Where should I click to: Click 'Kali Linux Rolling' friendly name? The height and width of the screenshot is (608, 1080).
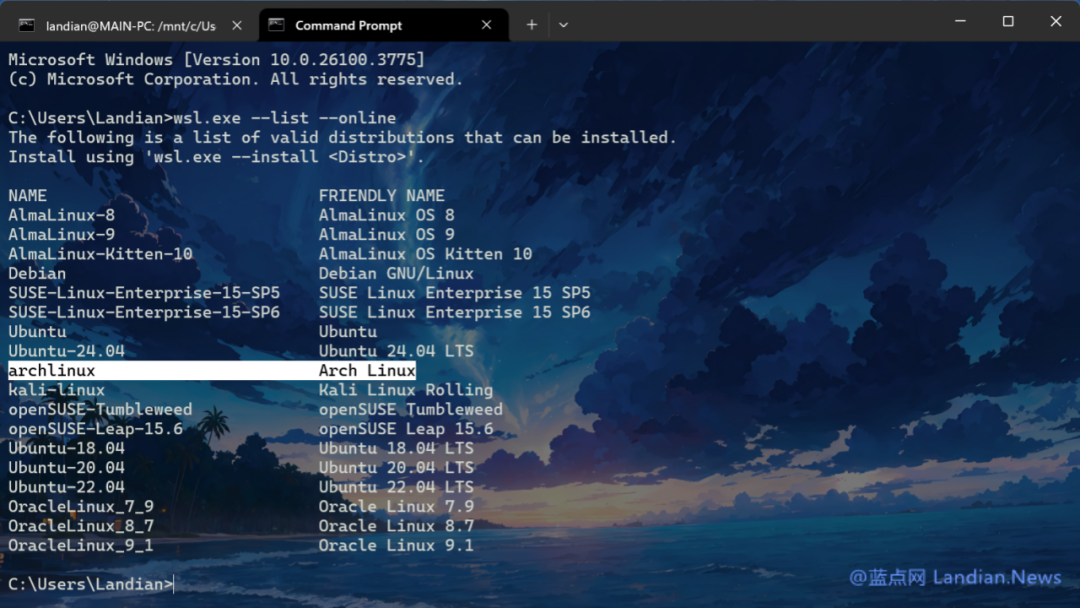[x=406, y=390]
